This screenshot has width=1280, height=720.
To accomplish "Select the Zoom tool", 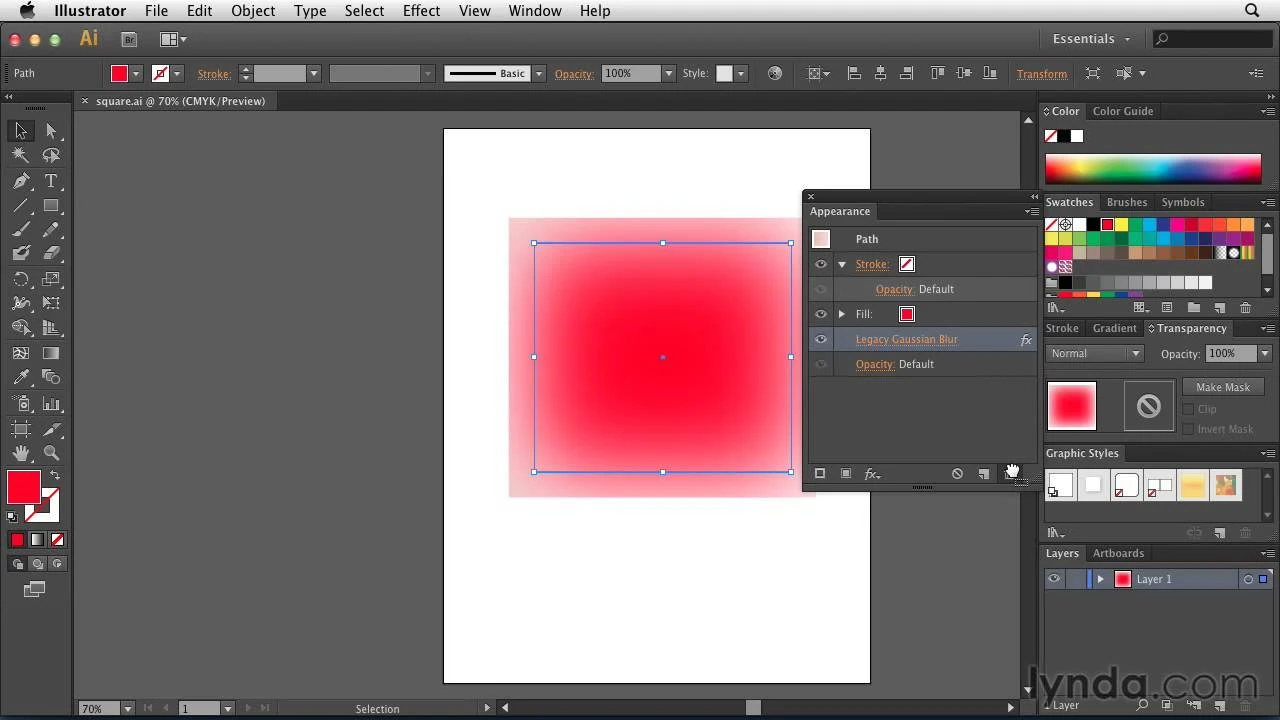I will point(52,453).
